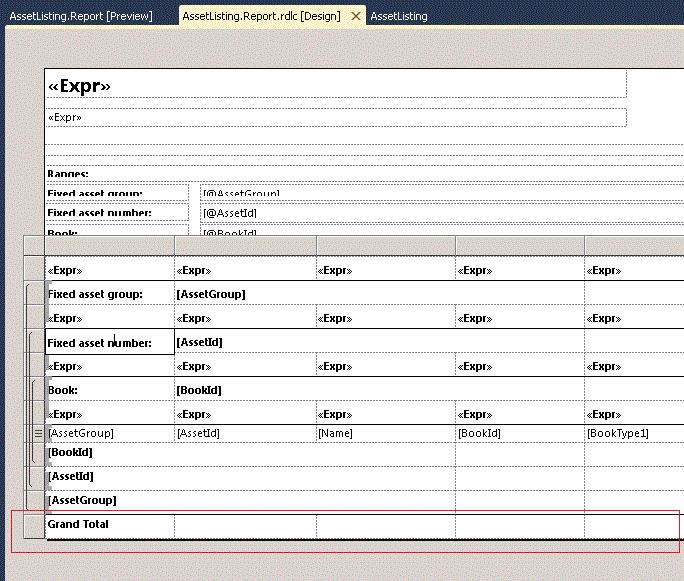Select the [Name] detail cell

tap(386, 433)
